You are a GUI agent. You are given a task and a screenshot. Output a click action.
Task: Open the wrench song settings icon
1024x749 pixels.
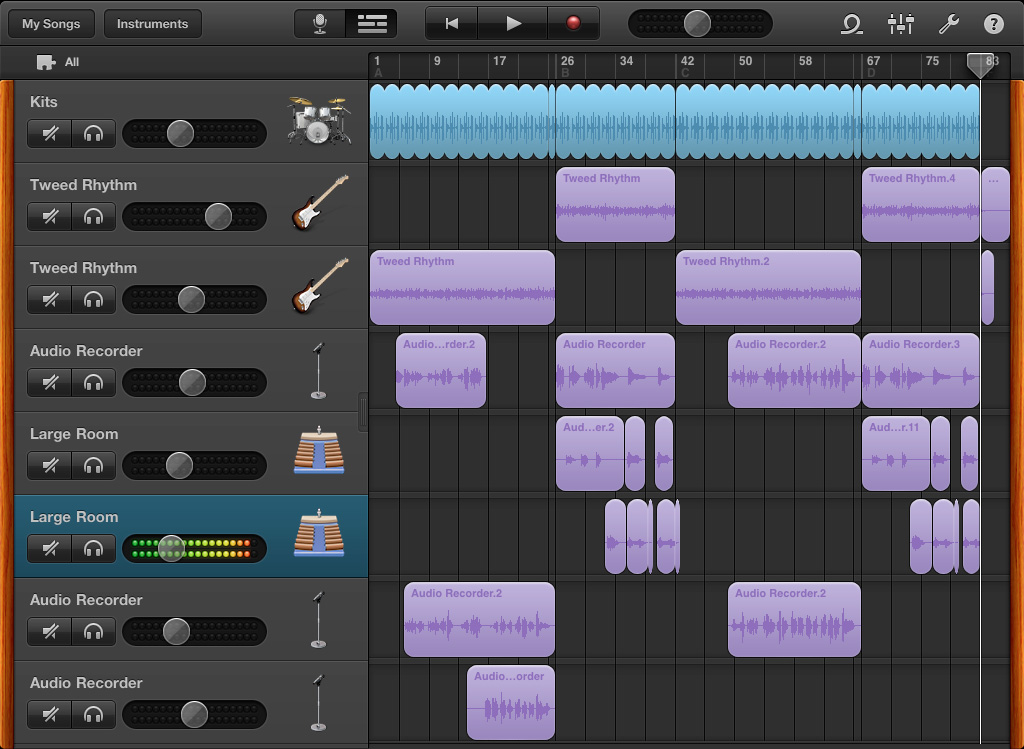[x=947, y=24]
